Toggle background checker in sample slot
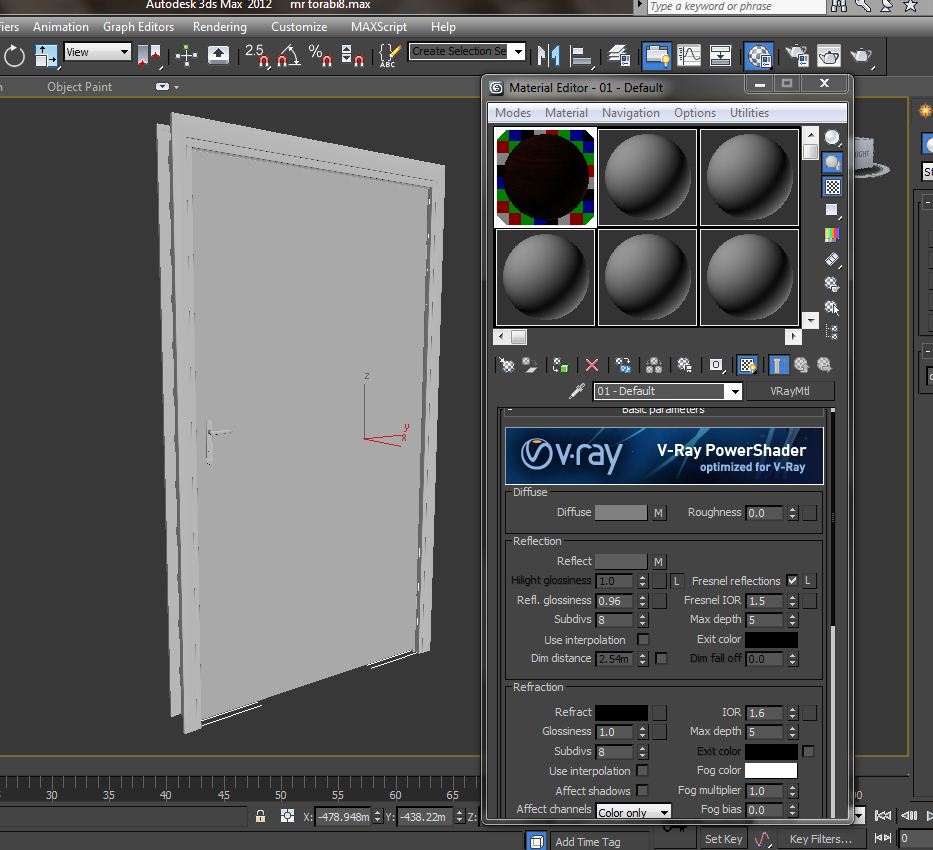The height and width of the screenshot is (850, 933). [832, 187]
